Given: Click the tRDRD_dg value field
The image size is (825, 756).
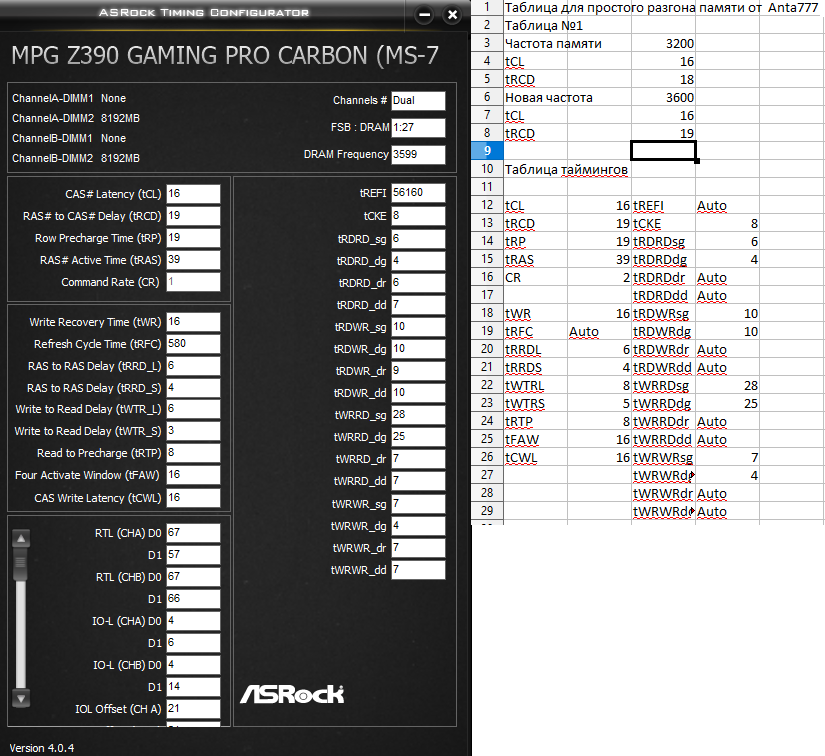Looking at the screenshot, I should click(418, 261).
